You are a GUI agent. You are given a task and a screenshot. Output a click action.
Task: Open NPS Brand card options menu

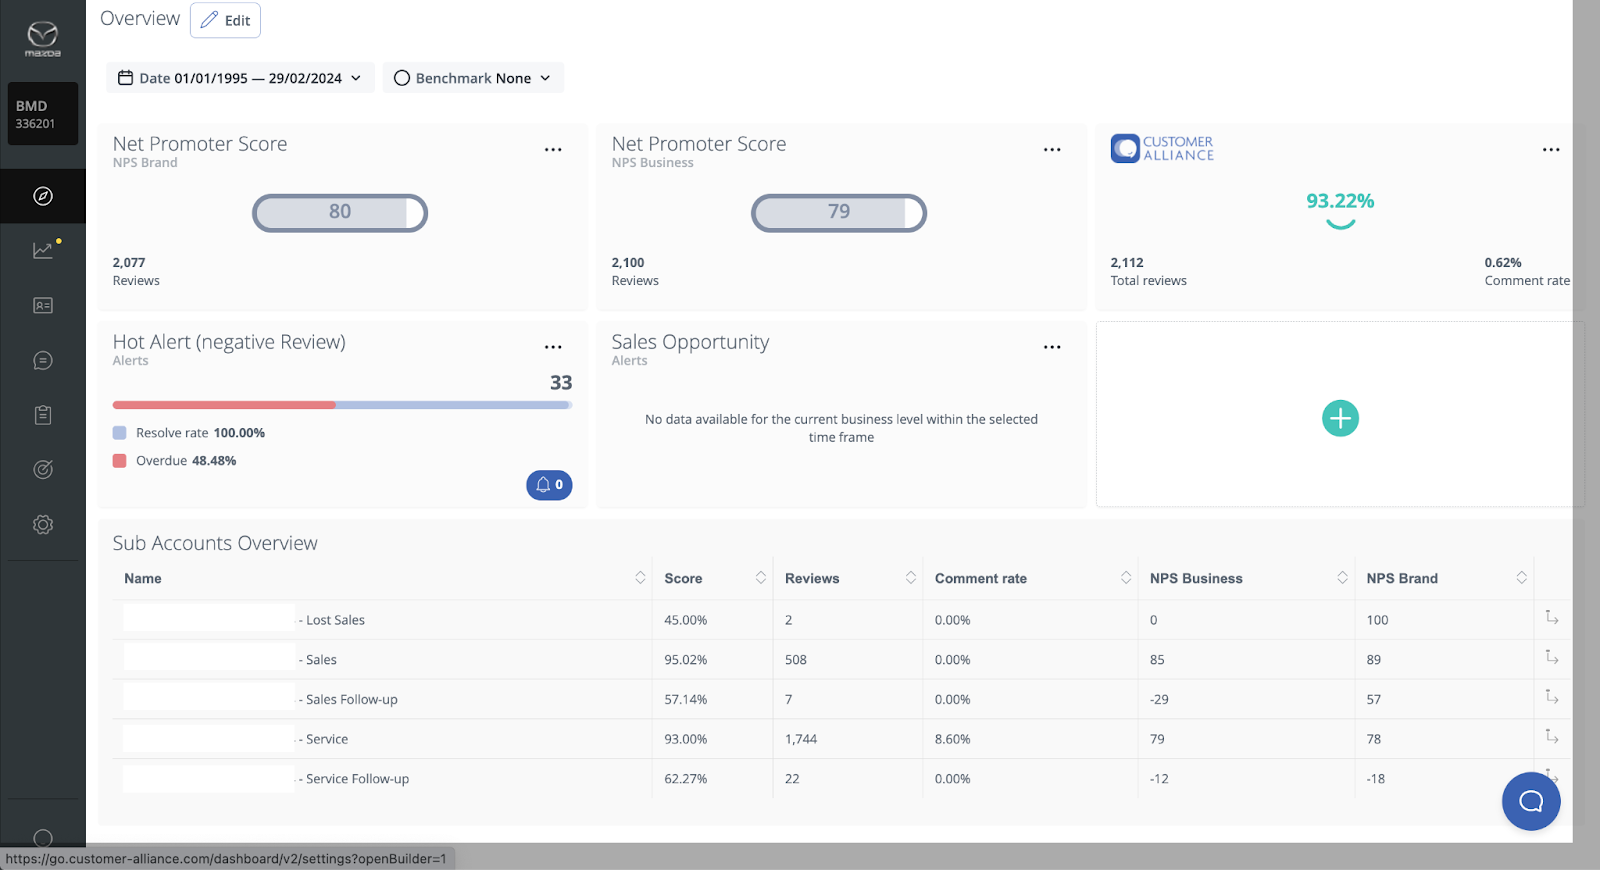(x=553, y=149)
